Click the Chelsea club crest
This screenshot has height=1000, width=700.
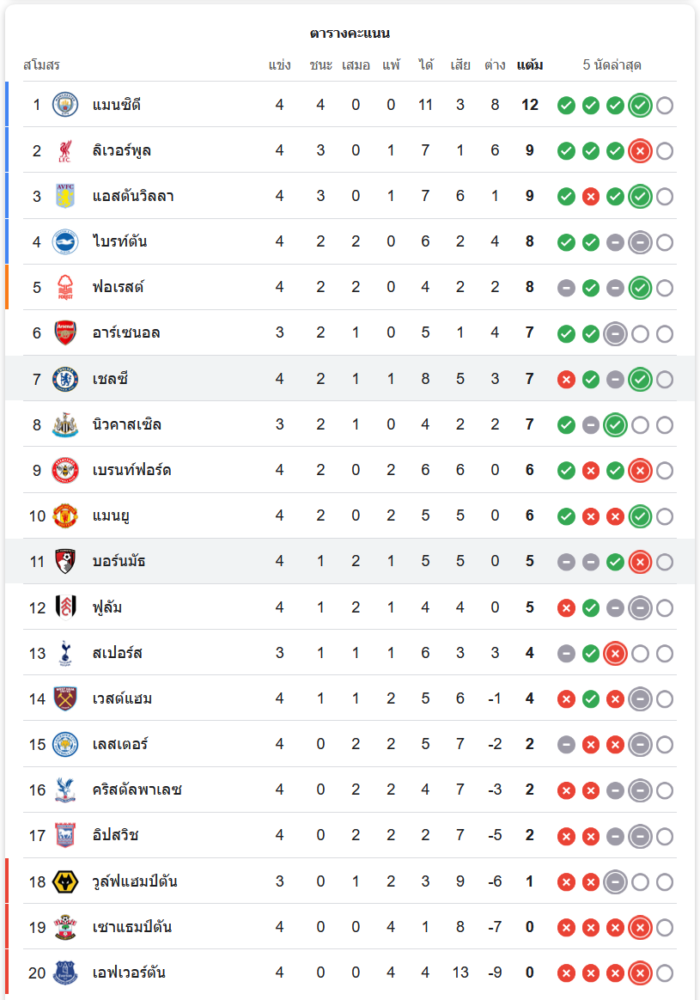pos(65,379)
